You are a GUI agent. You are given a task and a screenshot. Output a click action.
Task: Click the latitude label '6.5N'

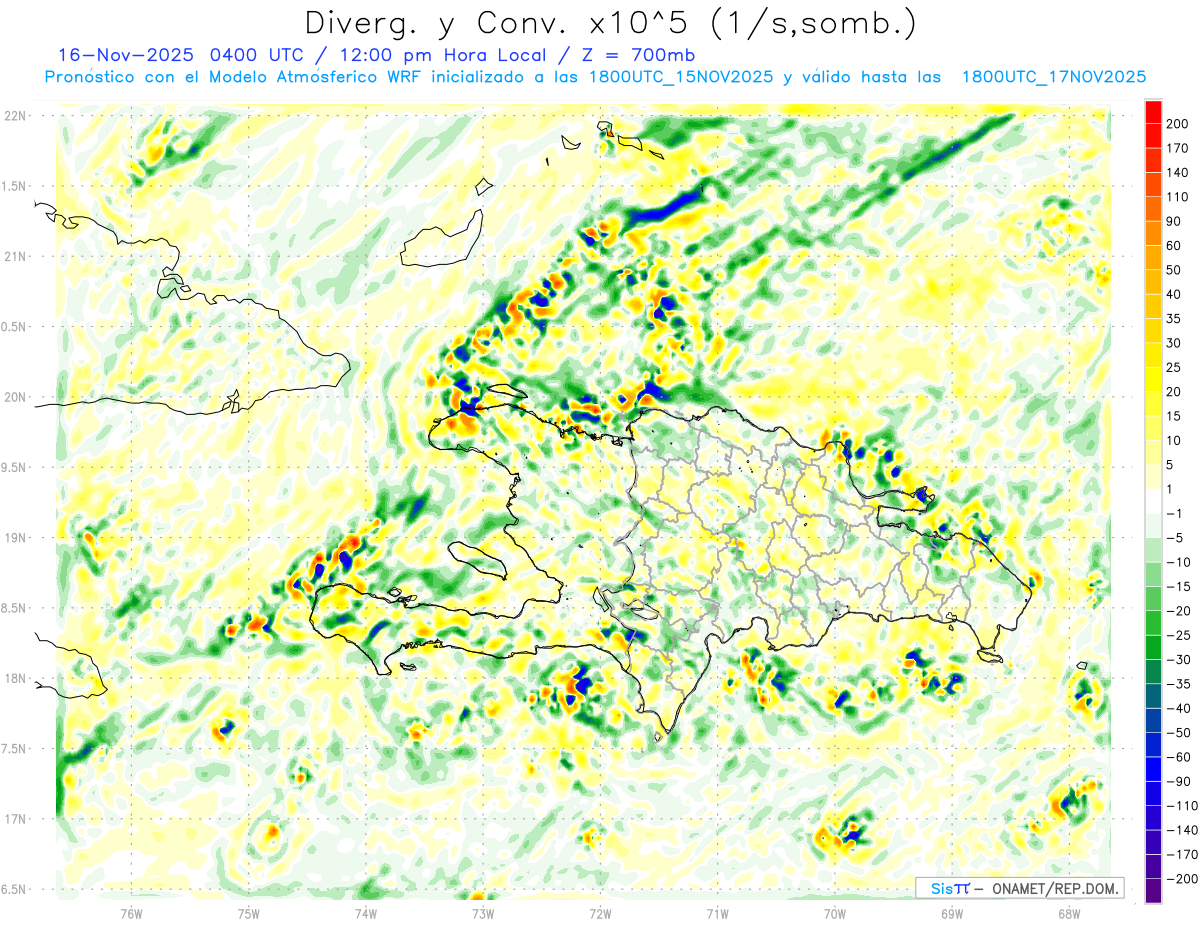[x=13, y=889]
